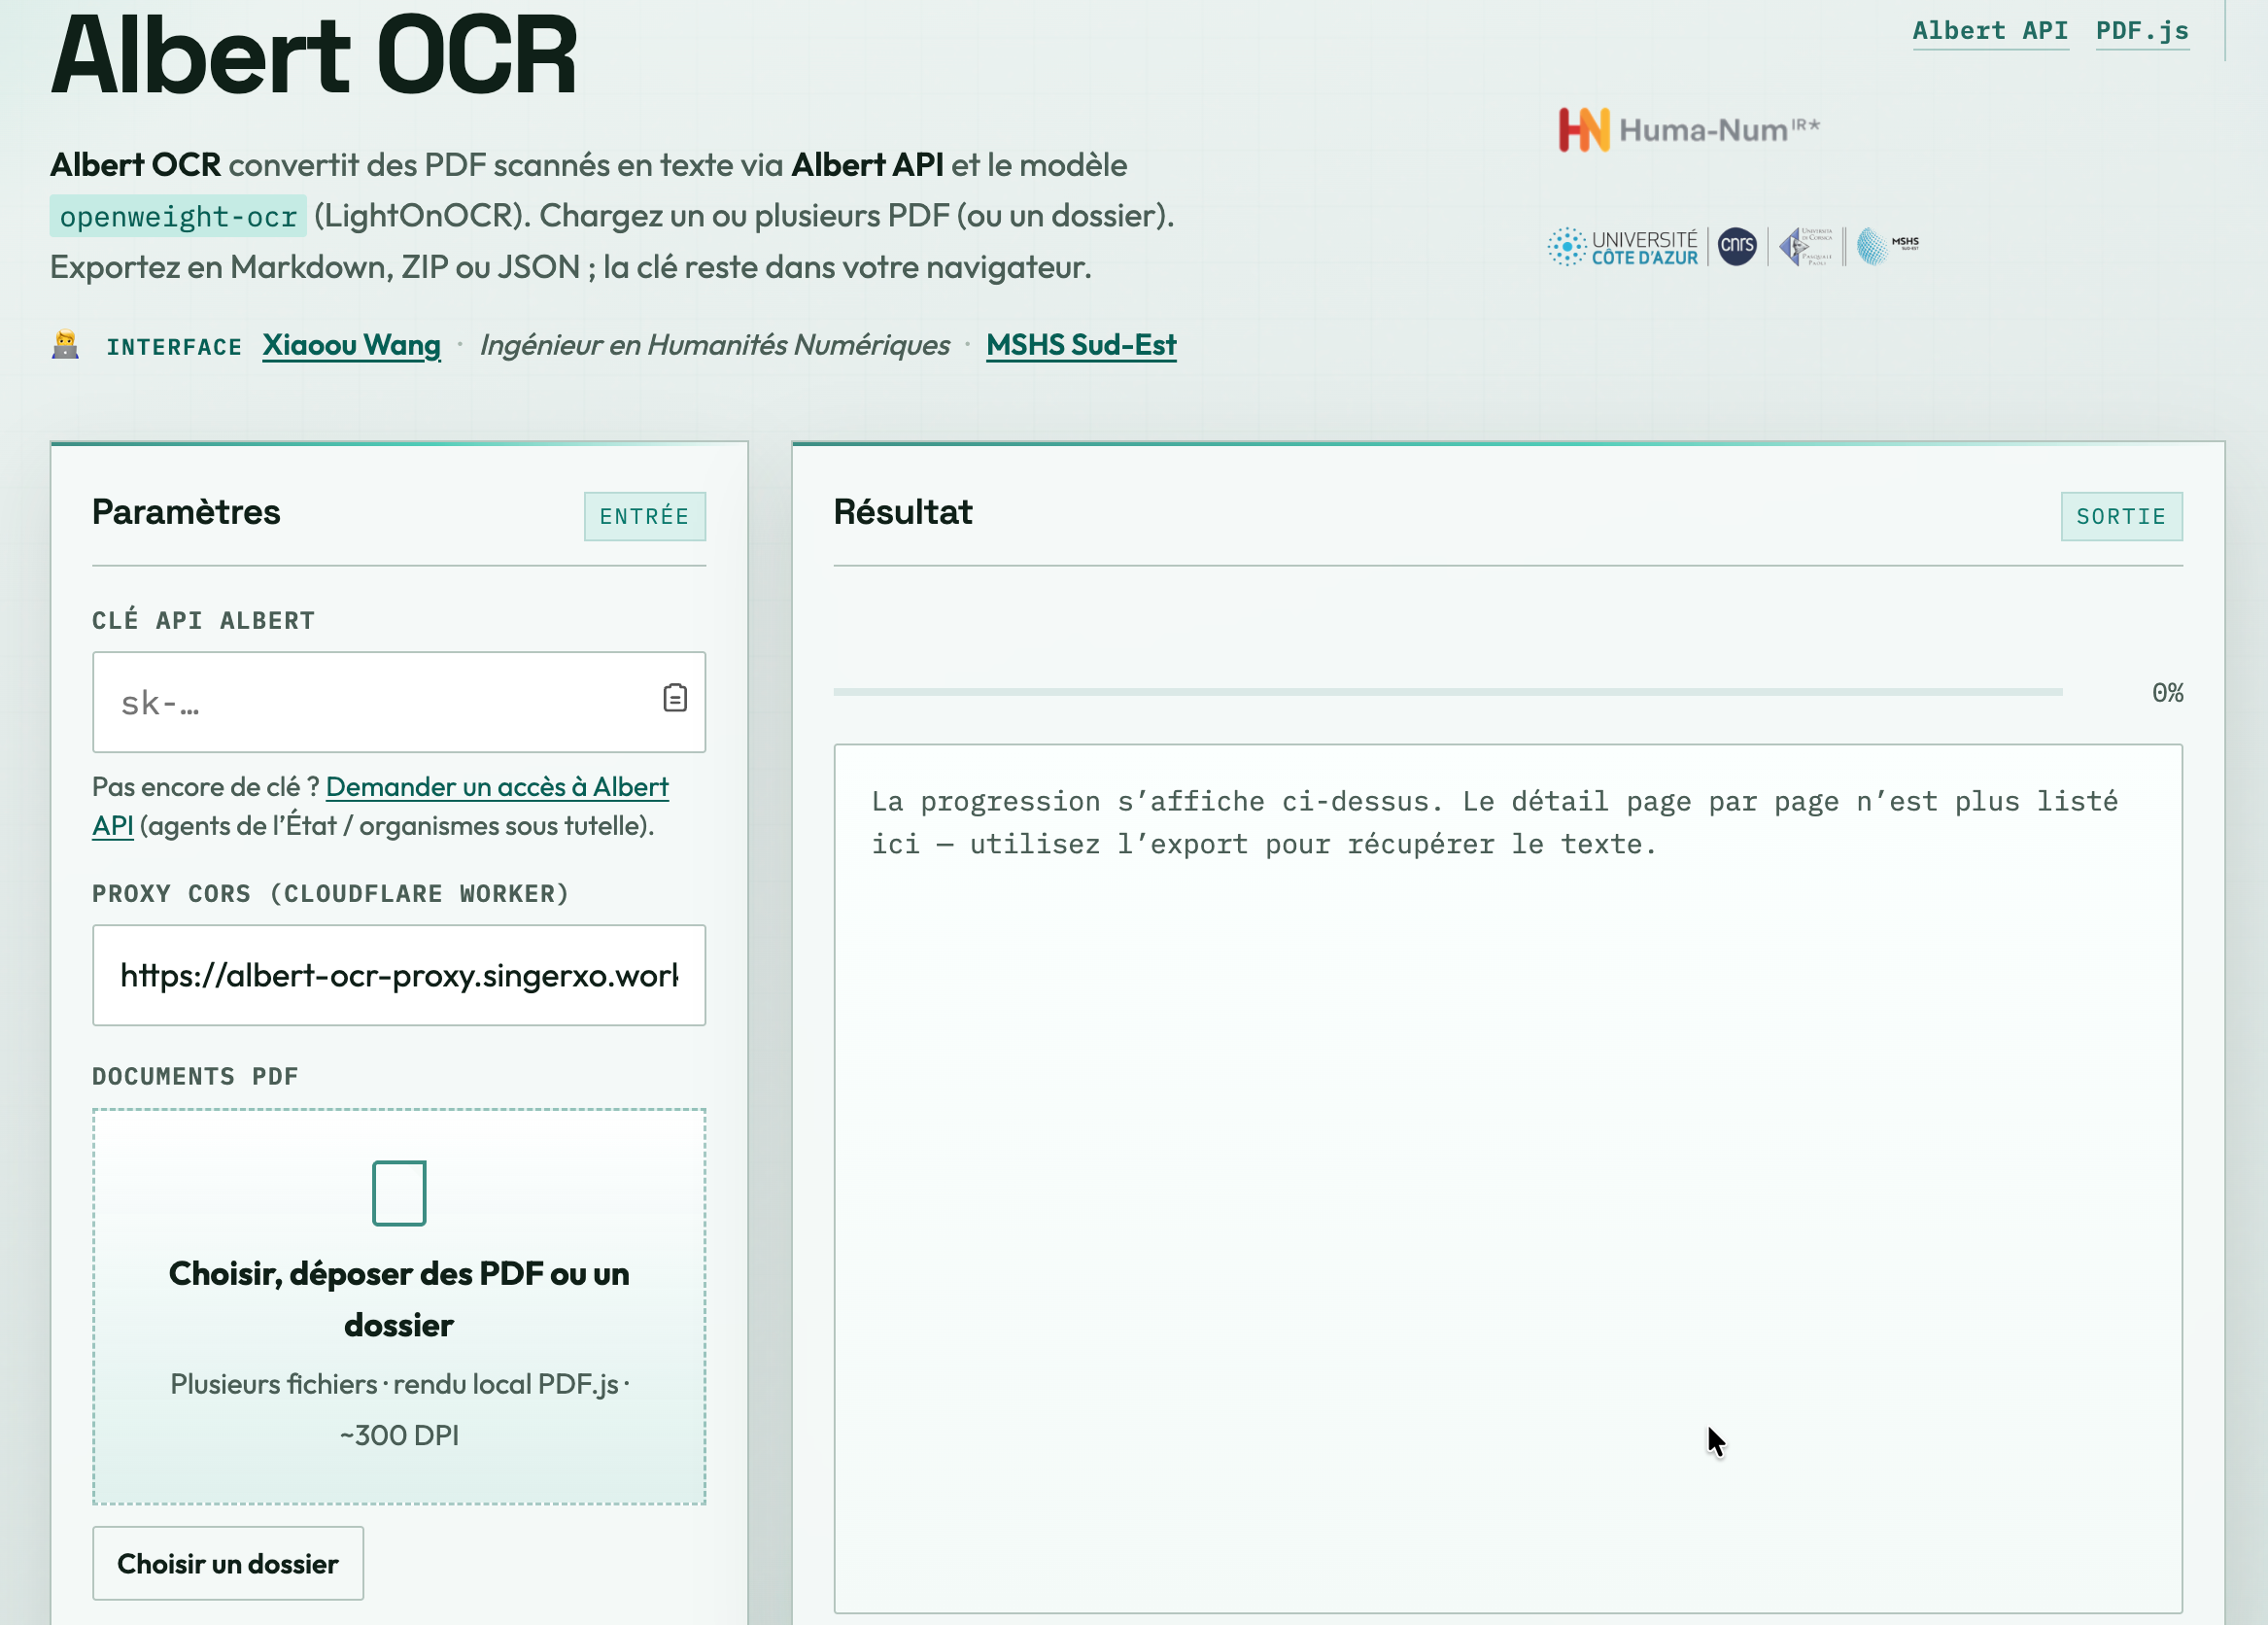Click the 'Résultat' heading
Image resolution: width=2268 pixels, height=1625 pixels.
click(x=903, y=512)
